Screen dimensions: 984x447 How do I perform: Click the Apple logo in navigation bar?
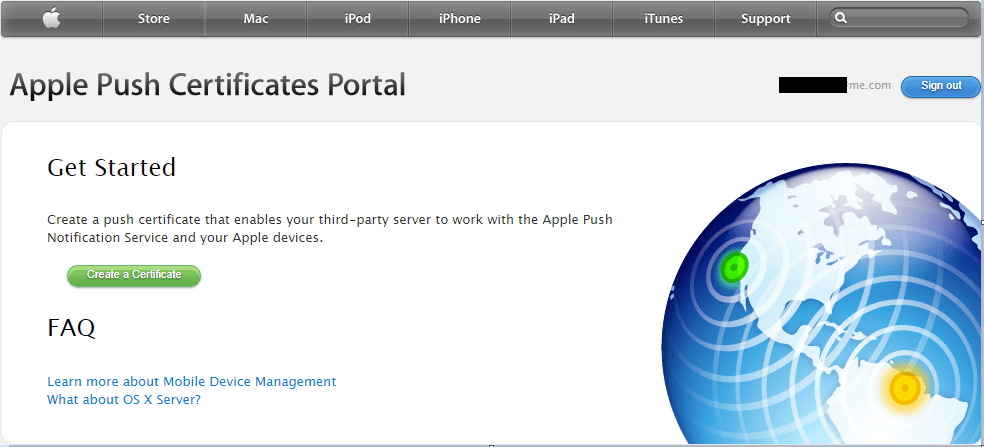pos(51,18)
